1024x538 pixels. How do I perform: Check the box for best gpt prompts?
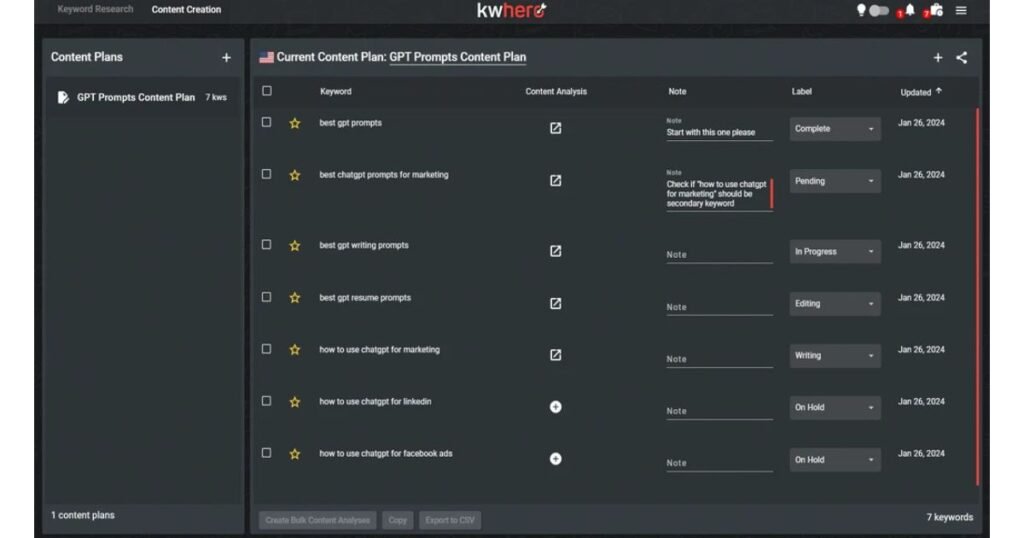266,122
